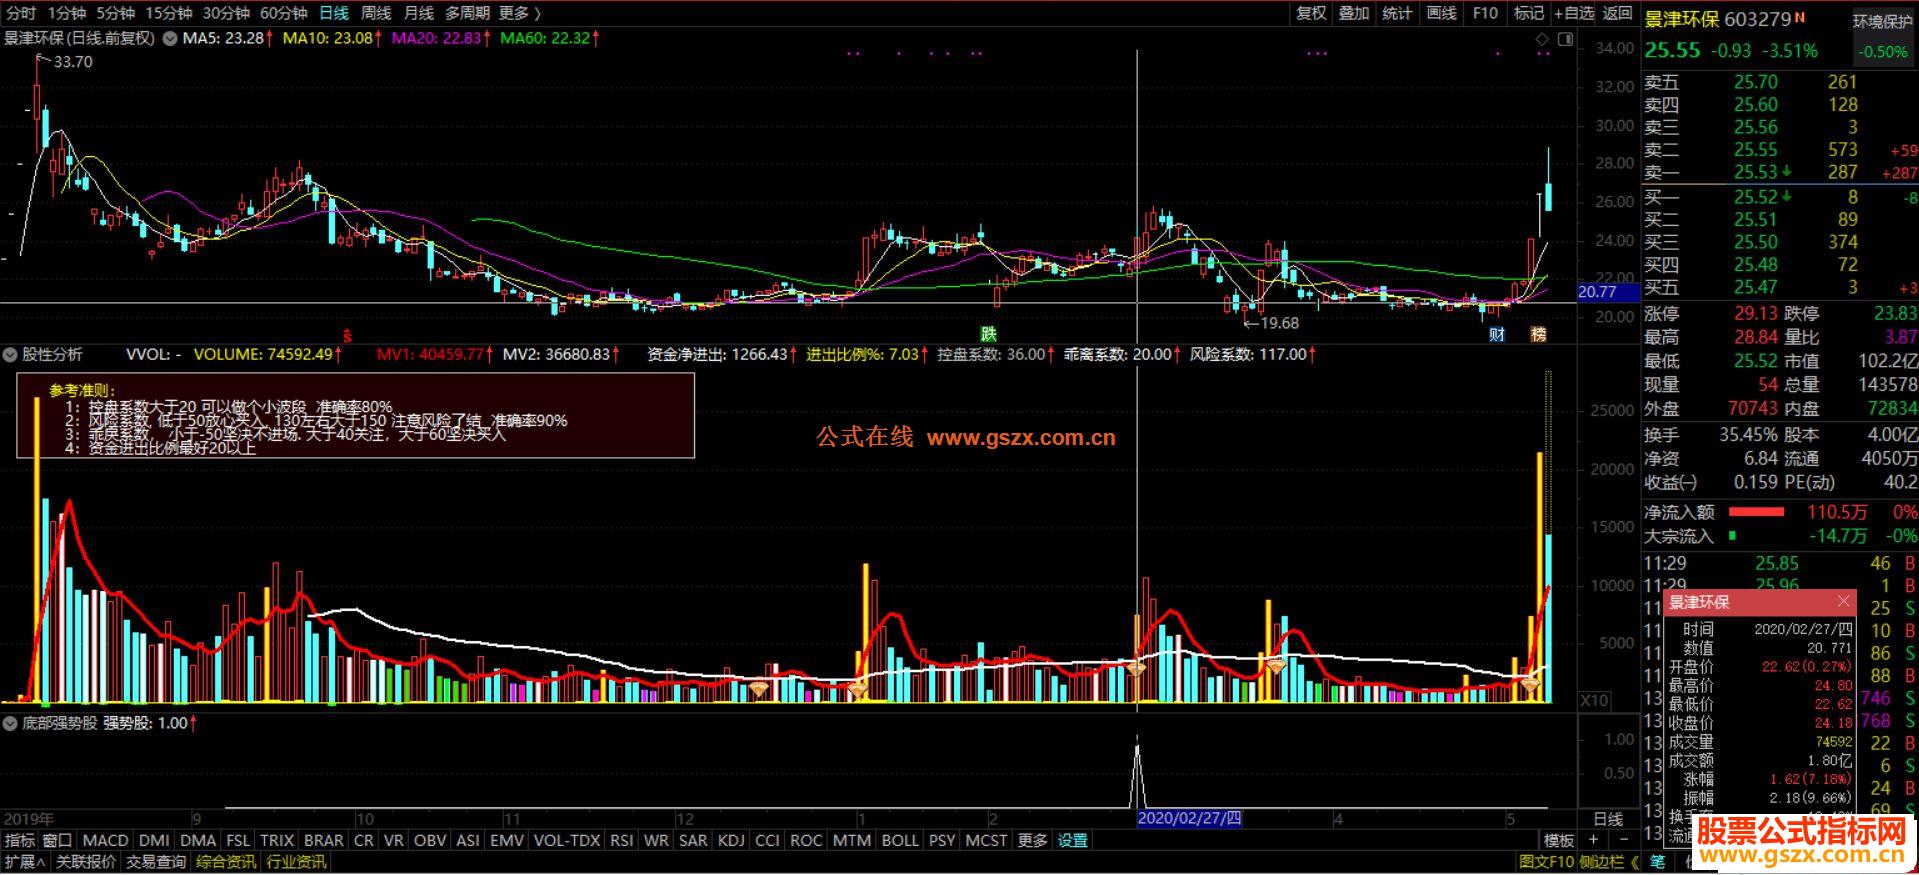
Task: Click the + zoom-in button beside 模板
Action: [1594, 840]
